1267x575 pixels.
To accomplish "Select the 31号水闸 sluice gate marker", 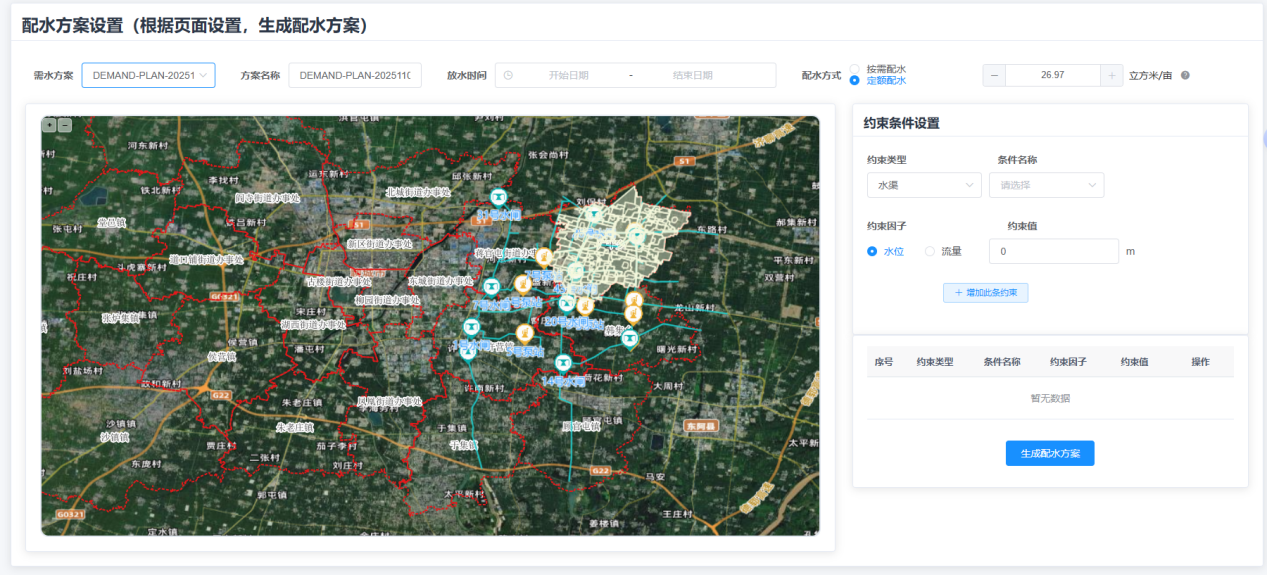I will coord(497,197).
